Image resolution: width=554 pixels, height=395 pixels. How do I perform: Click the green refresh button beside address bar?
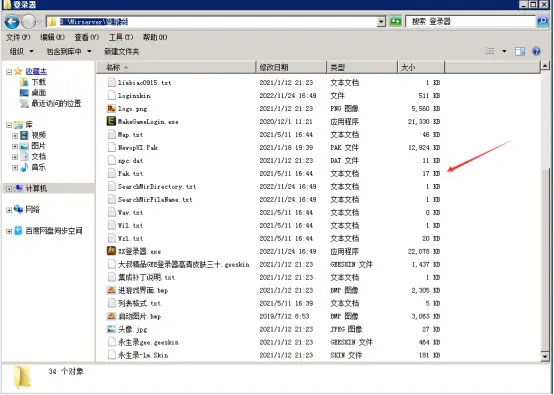pos(396,22)
